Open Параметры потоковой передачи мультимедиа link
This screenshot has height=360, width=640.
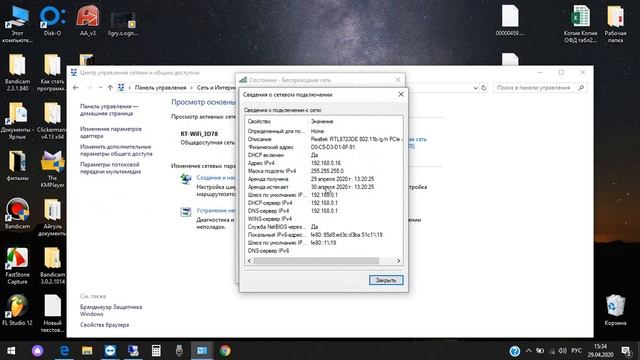click(x=110, y=168)
